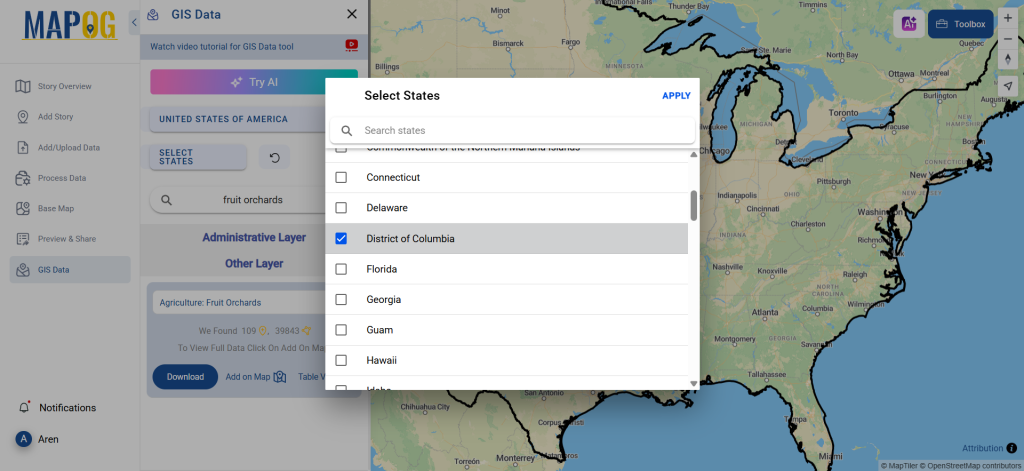This screenshot has width=1024, height=471.
Task: Close the GIS Data panel
Action: [x=351, y=14]
